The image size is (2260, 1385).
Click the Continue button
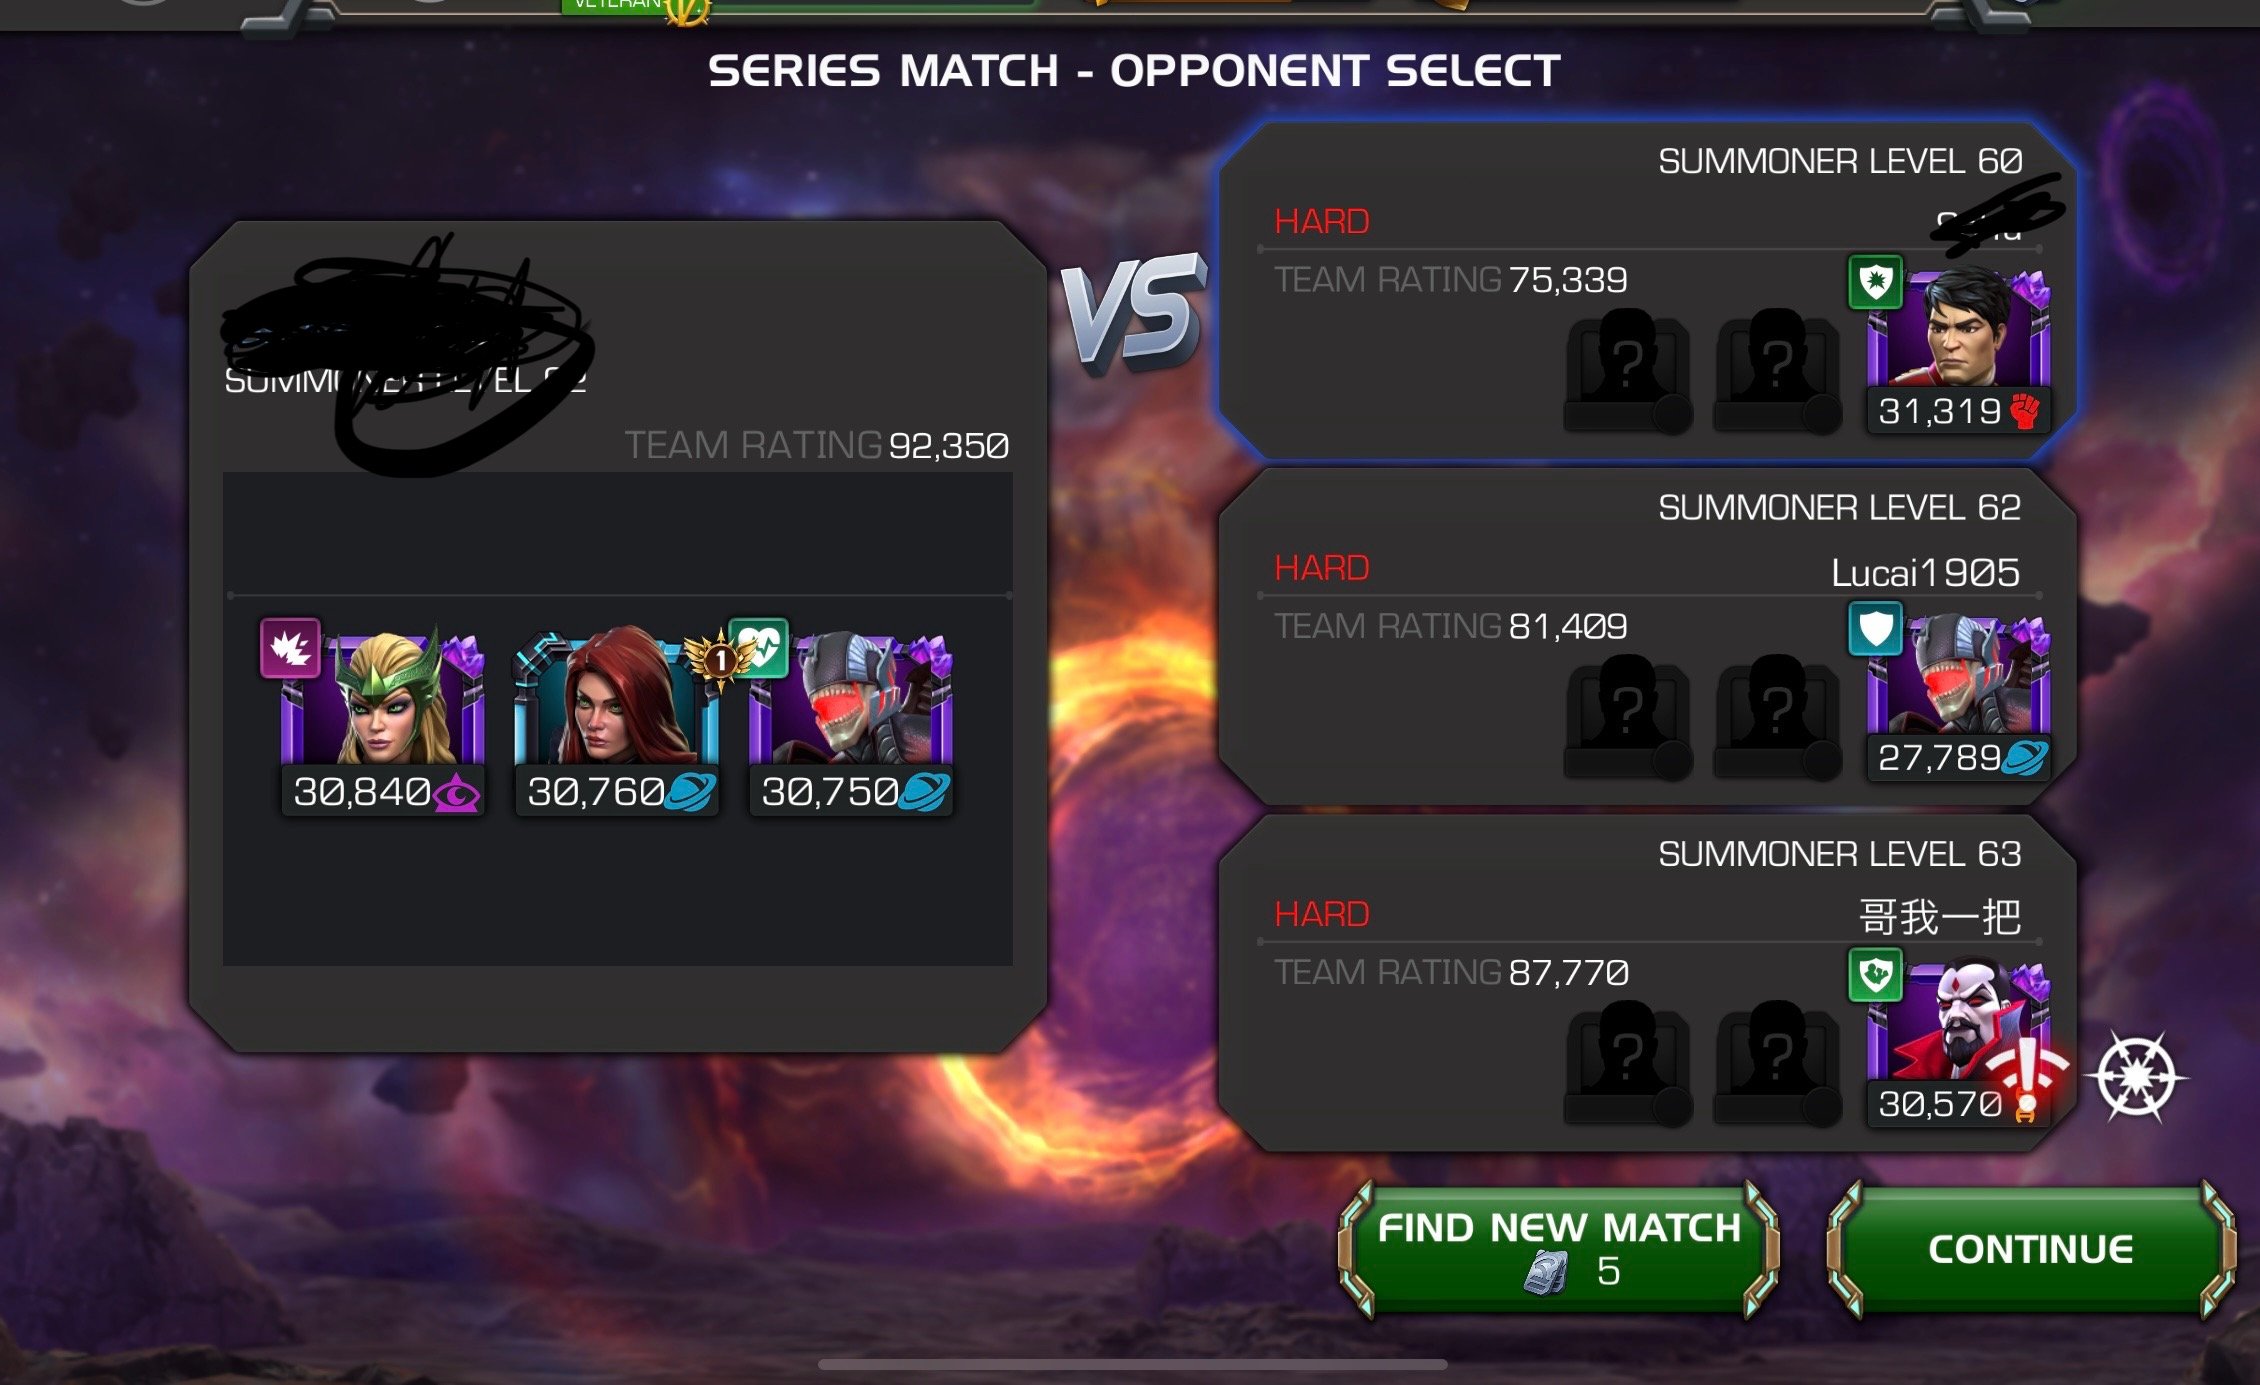coord(2030,1249)
